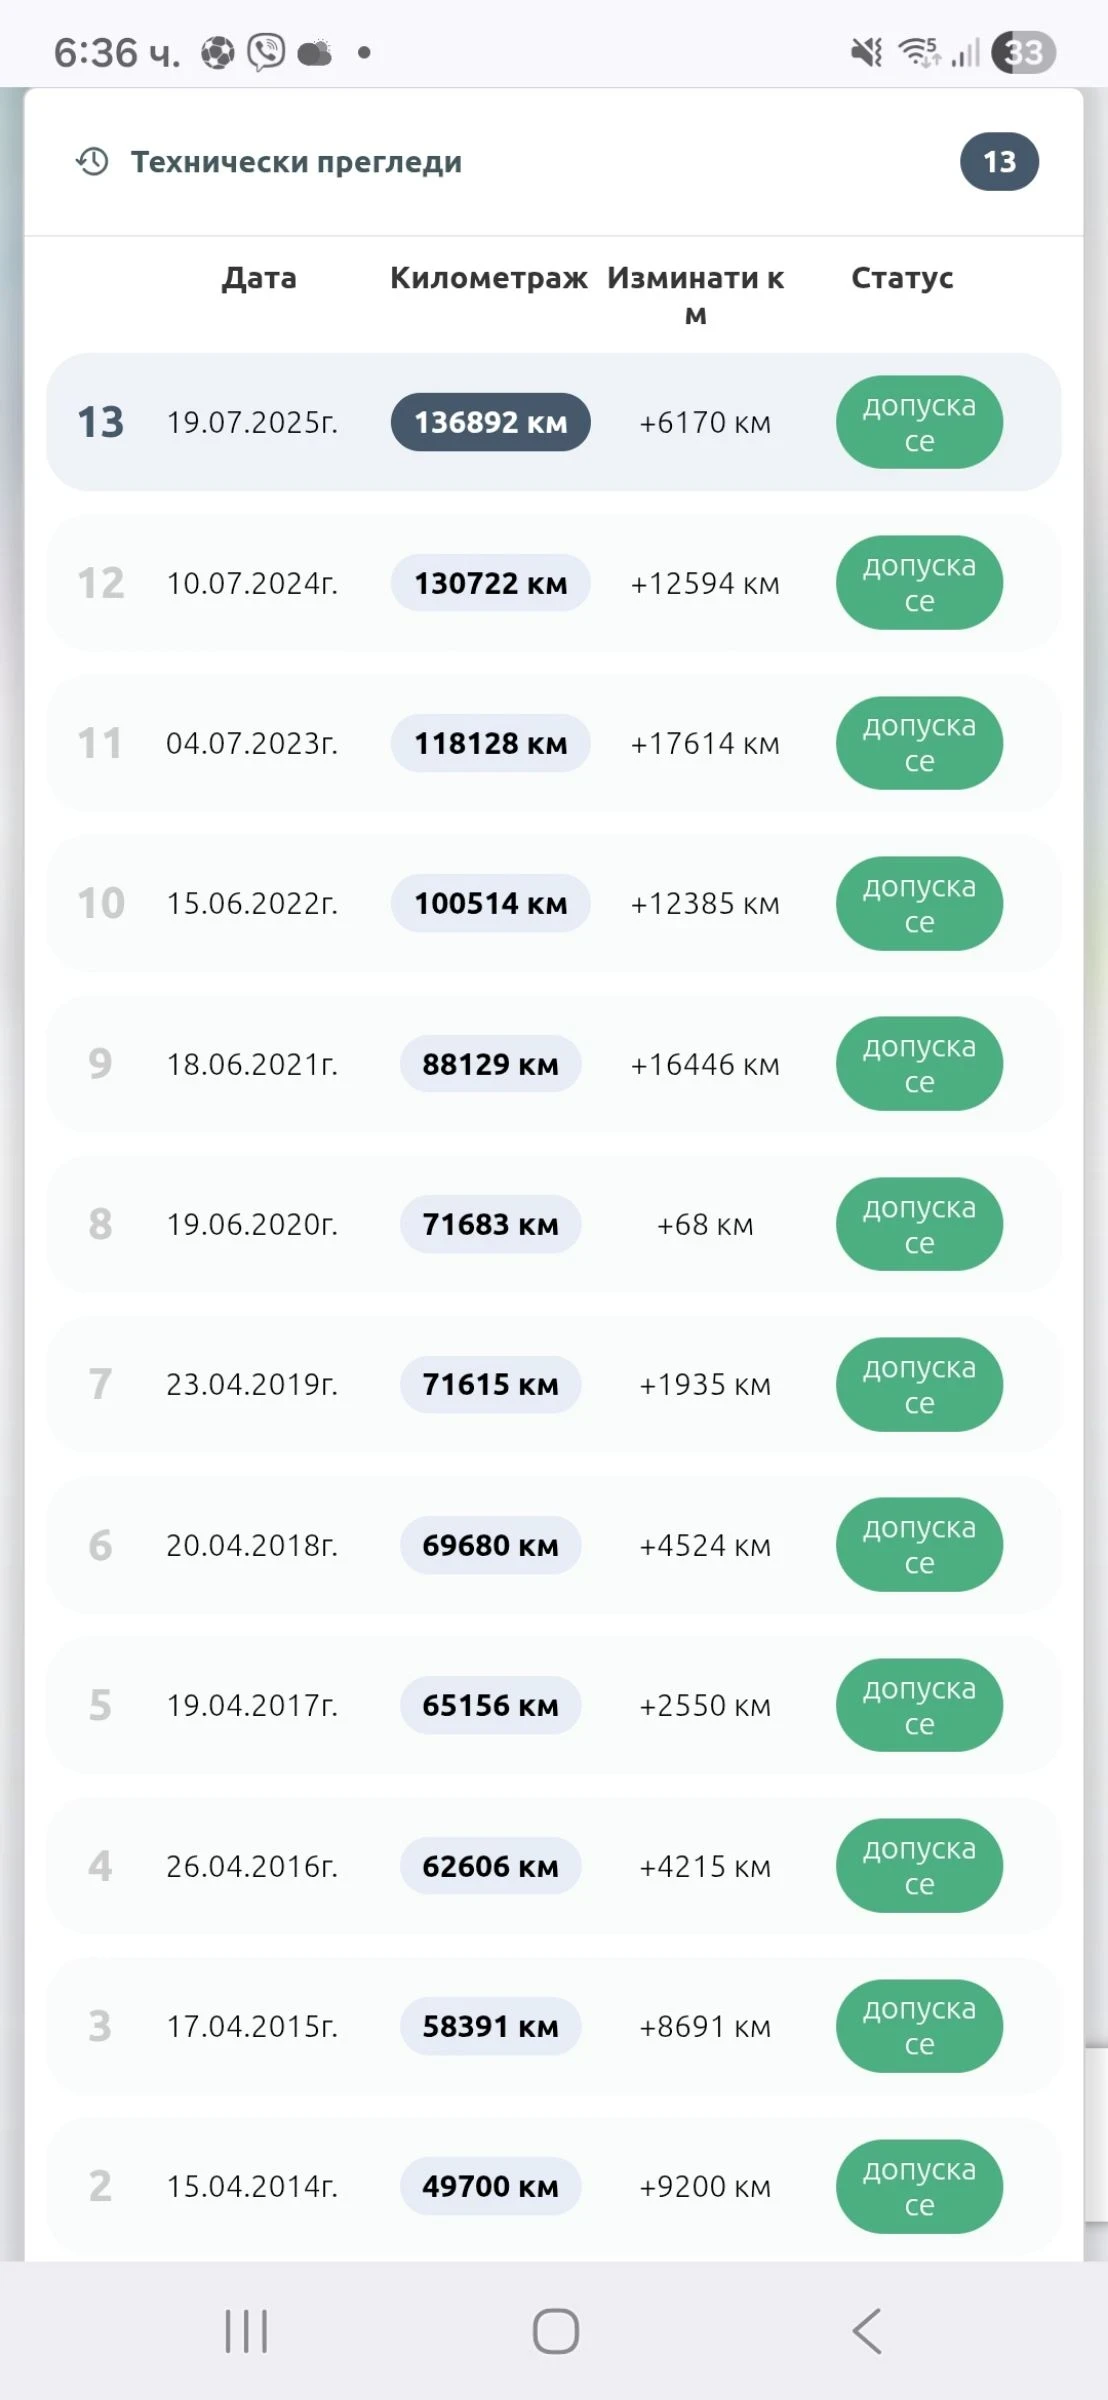Tap допуска се status for 19.06.2020
1108x2400 pixels.
[919, 1224]
